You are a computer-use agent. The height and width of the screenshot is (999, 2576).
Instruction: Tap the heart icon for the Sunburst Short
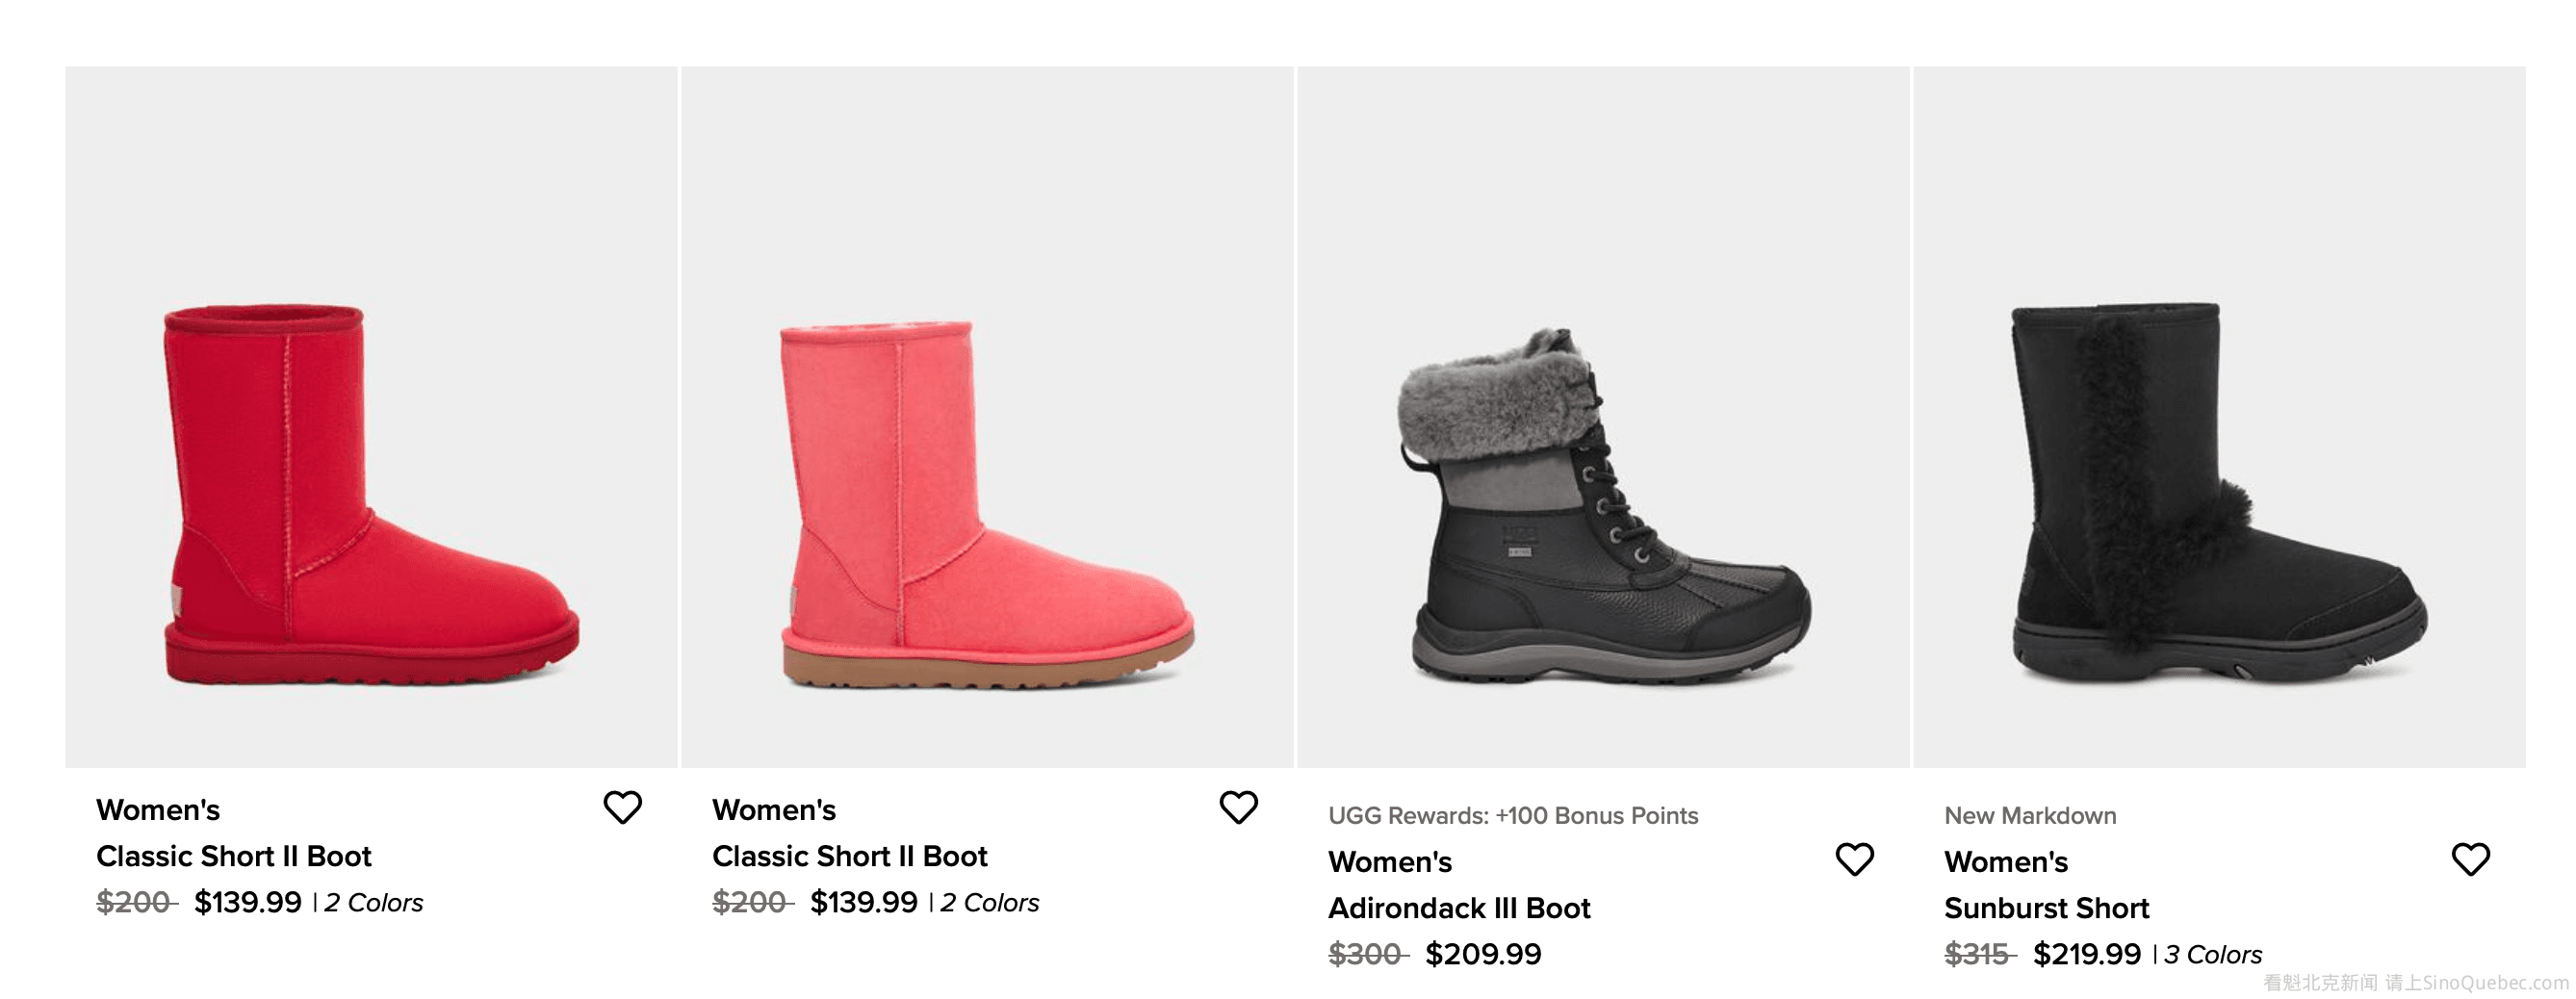point(2470,859)
